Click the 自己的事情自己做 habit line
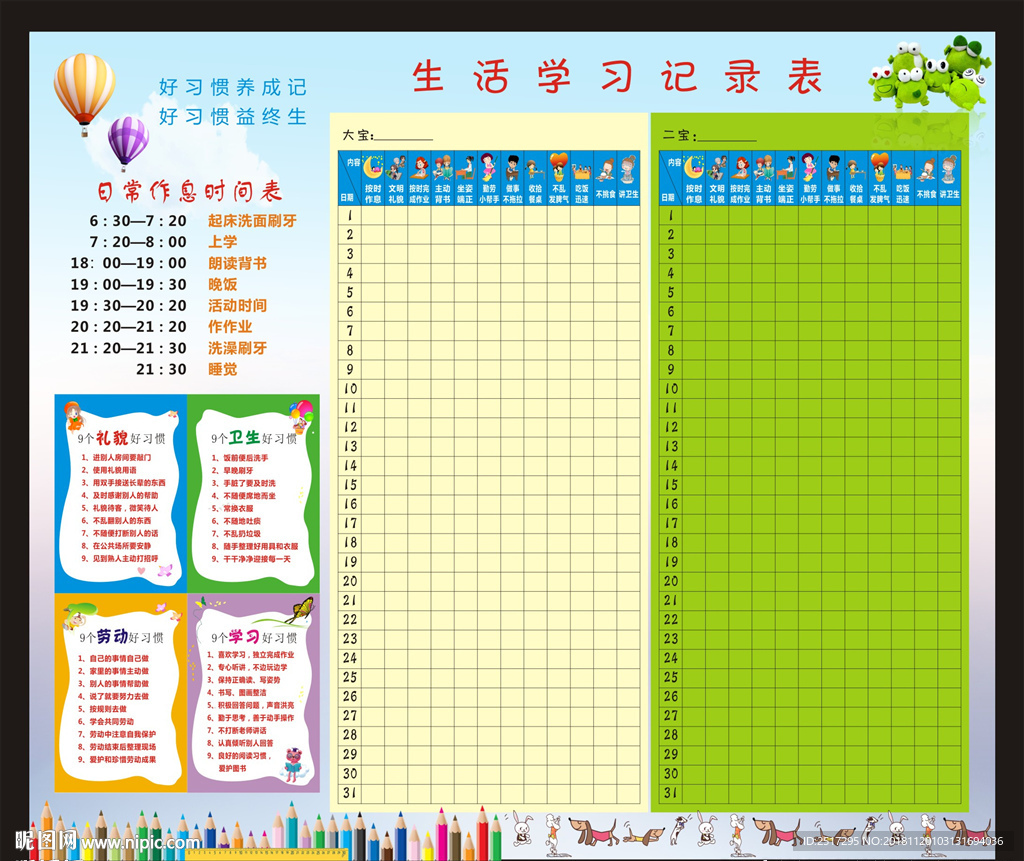Image resolution: width=1024 pixels, height=861 pixels. pos(114,658)
